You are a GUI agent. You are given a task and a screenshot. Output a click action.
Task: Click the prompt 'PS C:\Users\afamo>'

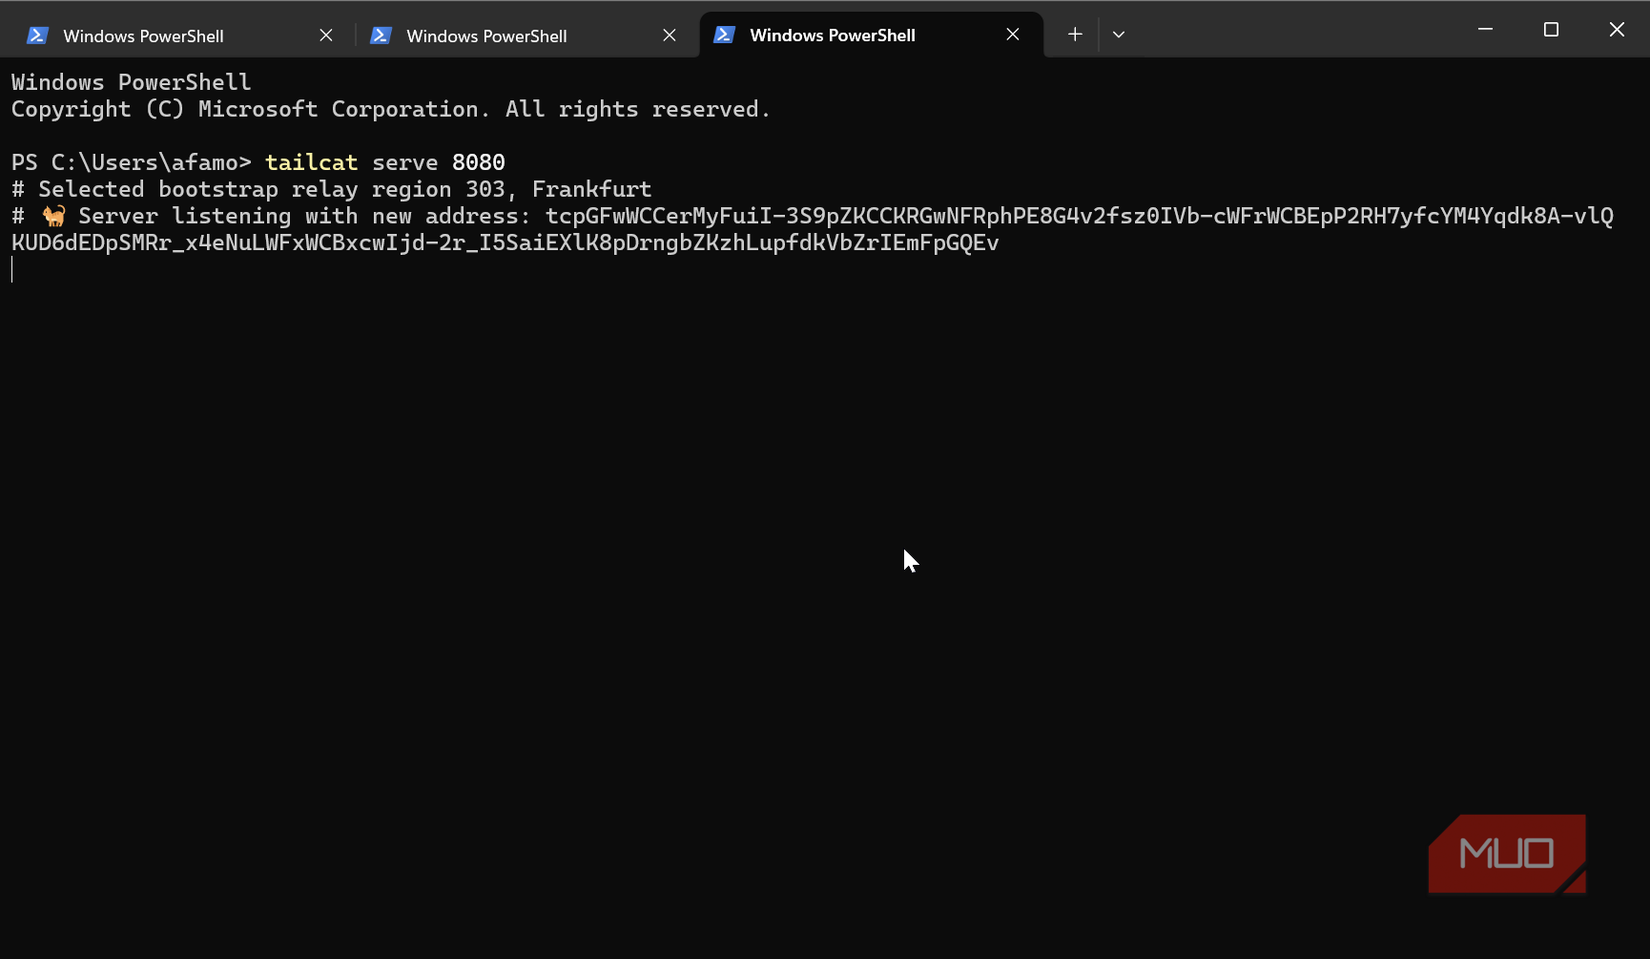pos(131,162)
